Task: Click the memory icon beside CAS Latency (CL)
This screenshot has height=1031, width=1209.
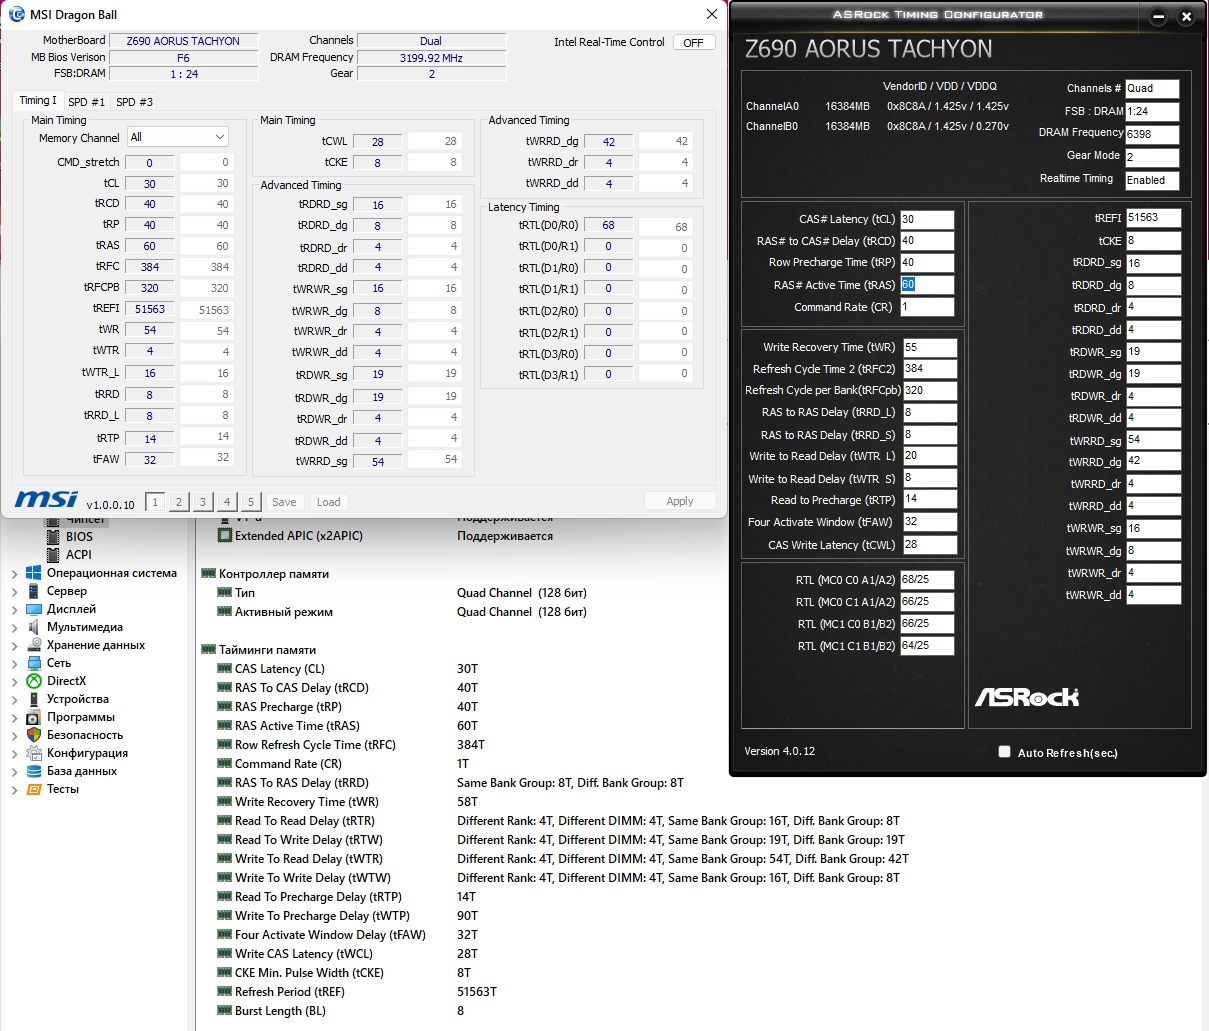Action: point(225,669)
